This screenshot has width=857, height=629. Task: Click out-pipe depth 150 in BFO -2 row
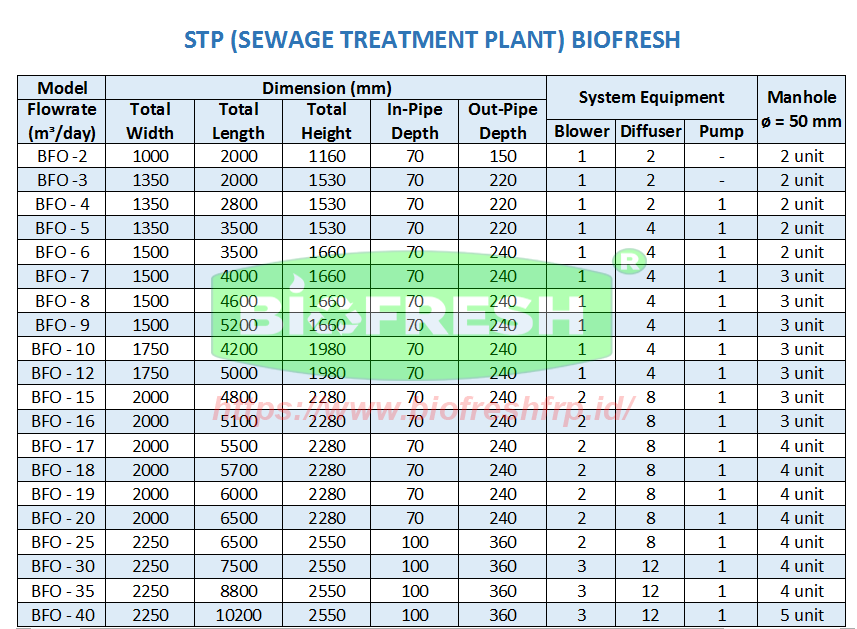pyautogui.click(x=502, y=156)
